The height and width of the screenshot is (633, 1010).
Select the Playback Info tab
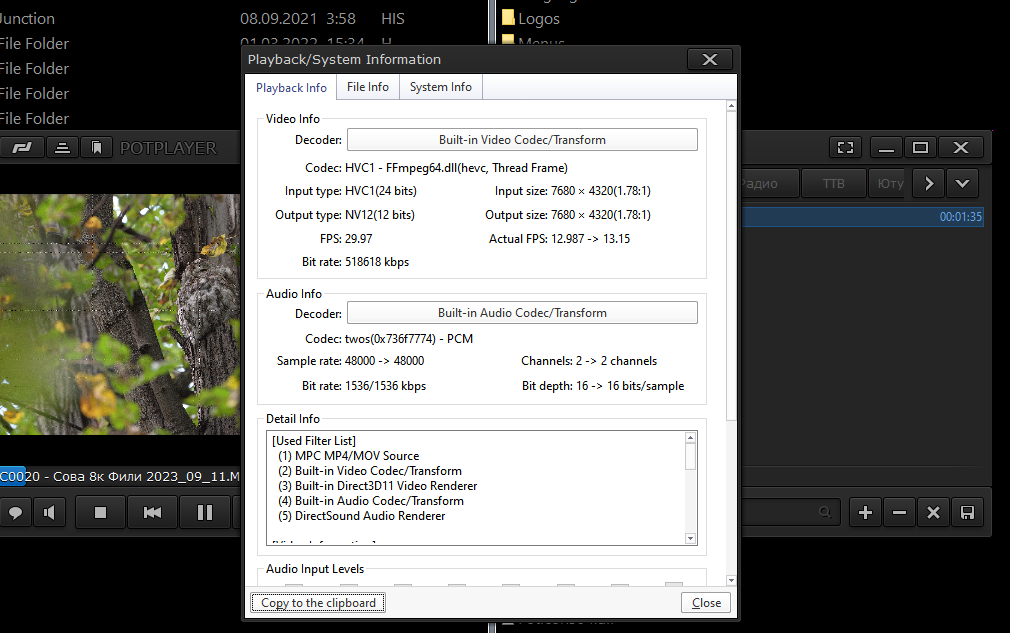[291, 88]
